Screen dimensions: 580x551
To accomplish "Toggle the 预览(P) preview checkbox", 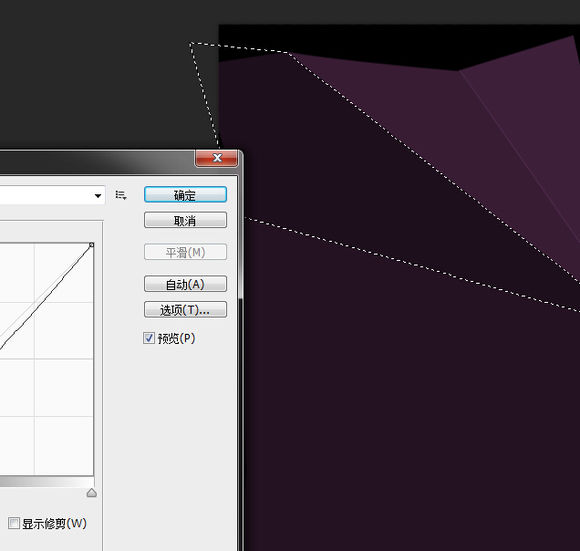I will [149, 338].
